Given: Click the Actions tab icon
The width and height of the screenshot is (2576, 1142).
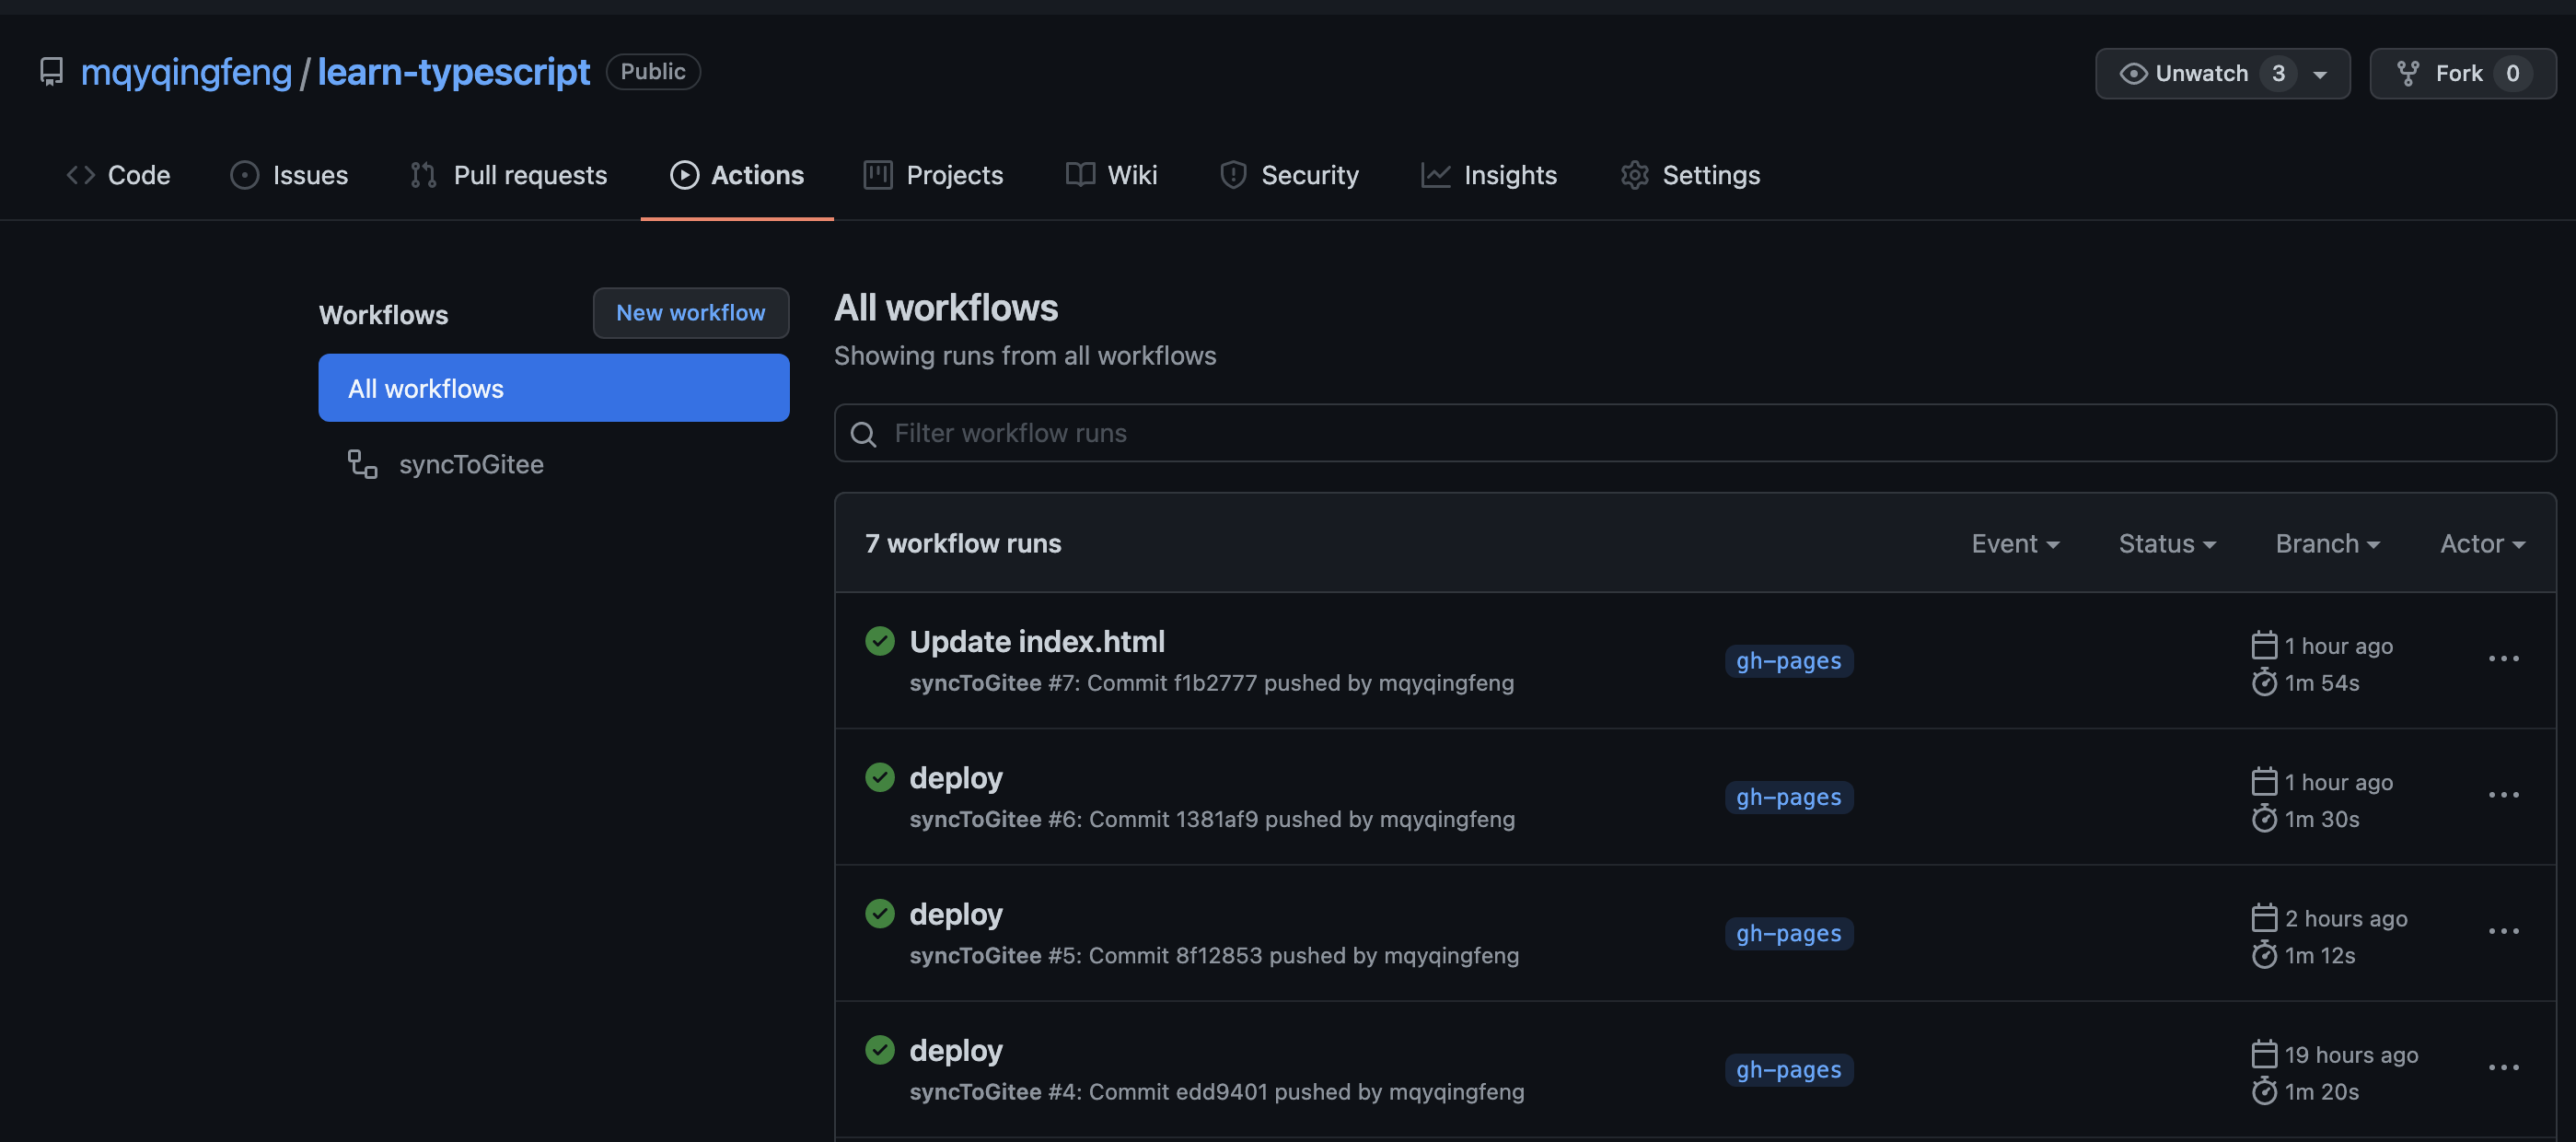Looking at the screenshot, I should pos(683,174).
